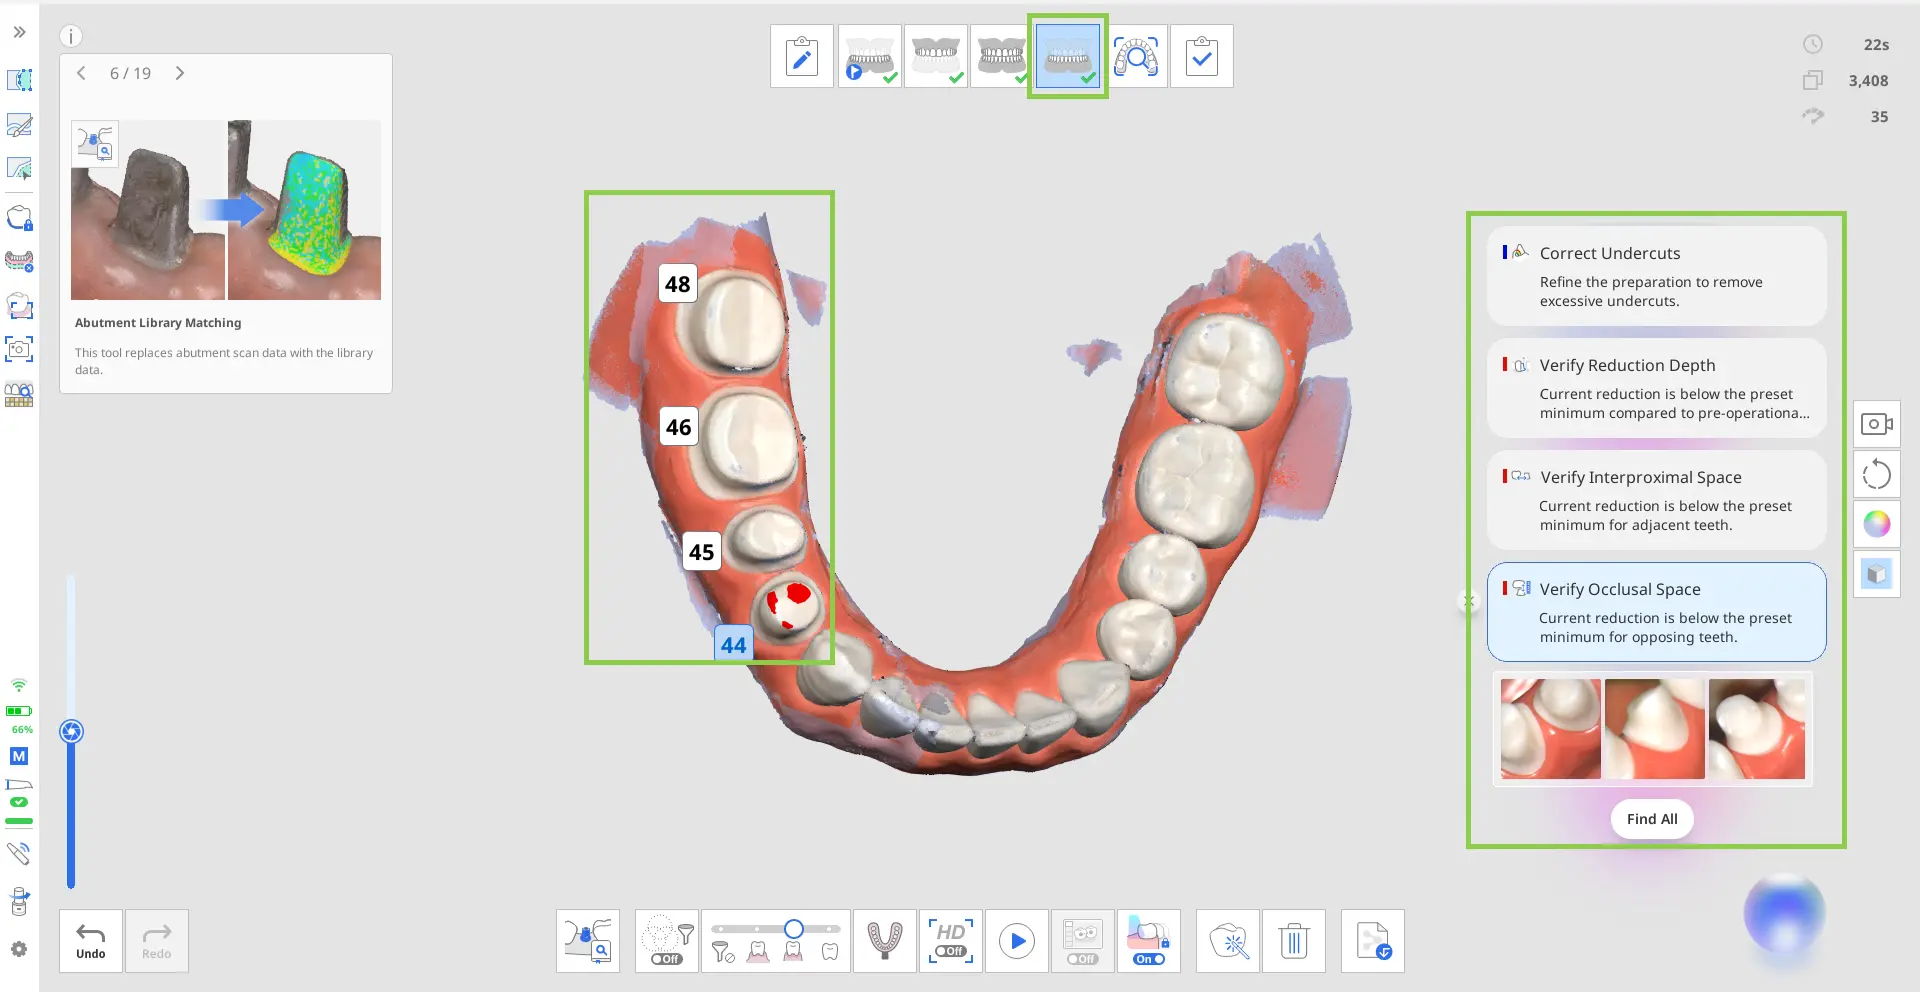
Task: Open the Correct Undercuts card
Action: tap(1657, 276)
